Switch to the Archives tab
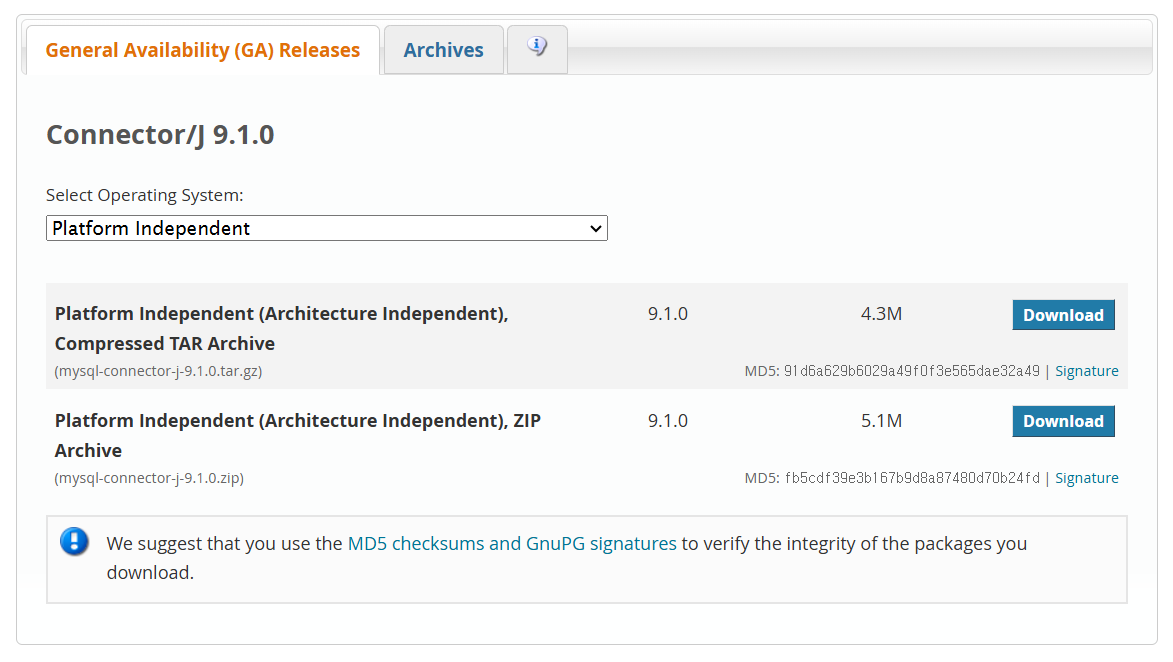1173x662 pixels. point(444,50)
